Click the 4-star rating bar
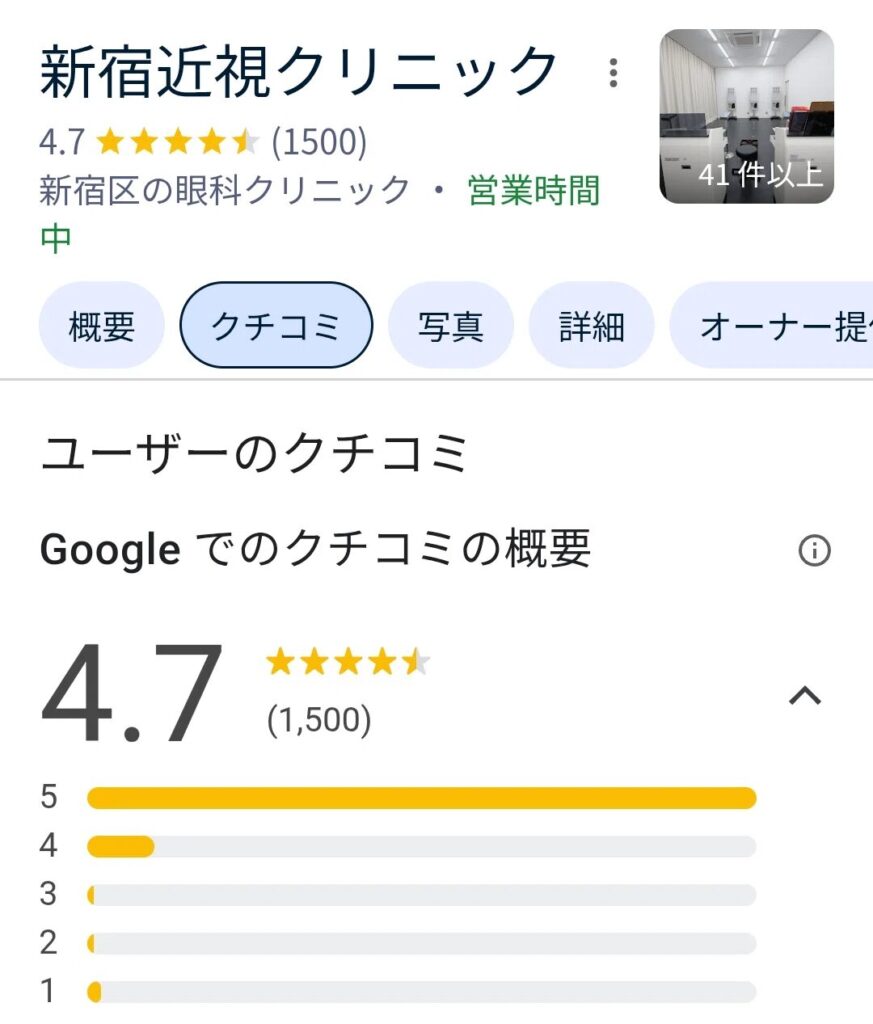873x1024 pixels. [x=421, y=847]
